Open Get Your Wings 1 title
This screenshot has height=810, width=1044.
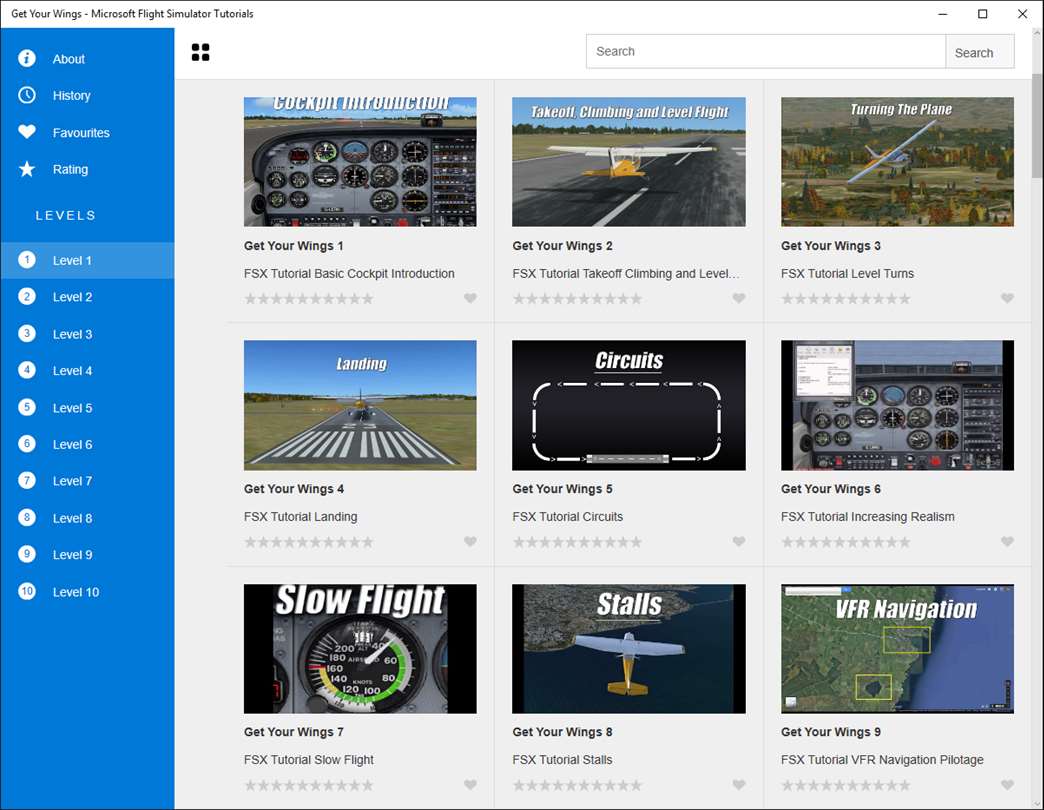(x=294, y=246)
